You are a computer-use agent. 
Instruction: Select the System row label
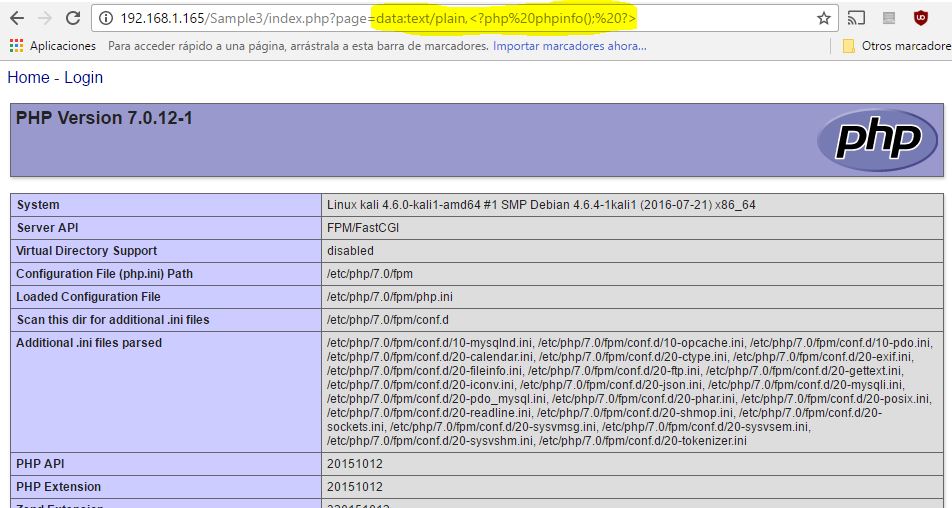click(x=38, y=205)
